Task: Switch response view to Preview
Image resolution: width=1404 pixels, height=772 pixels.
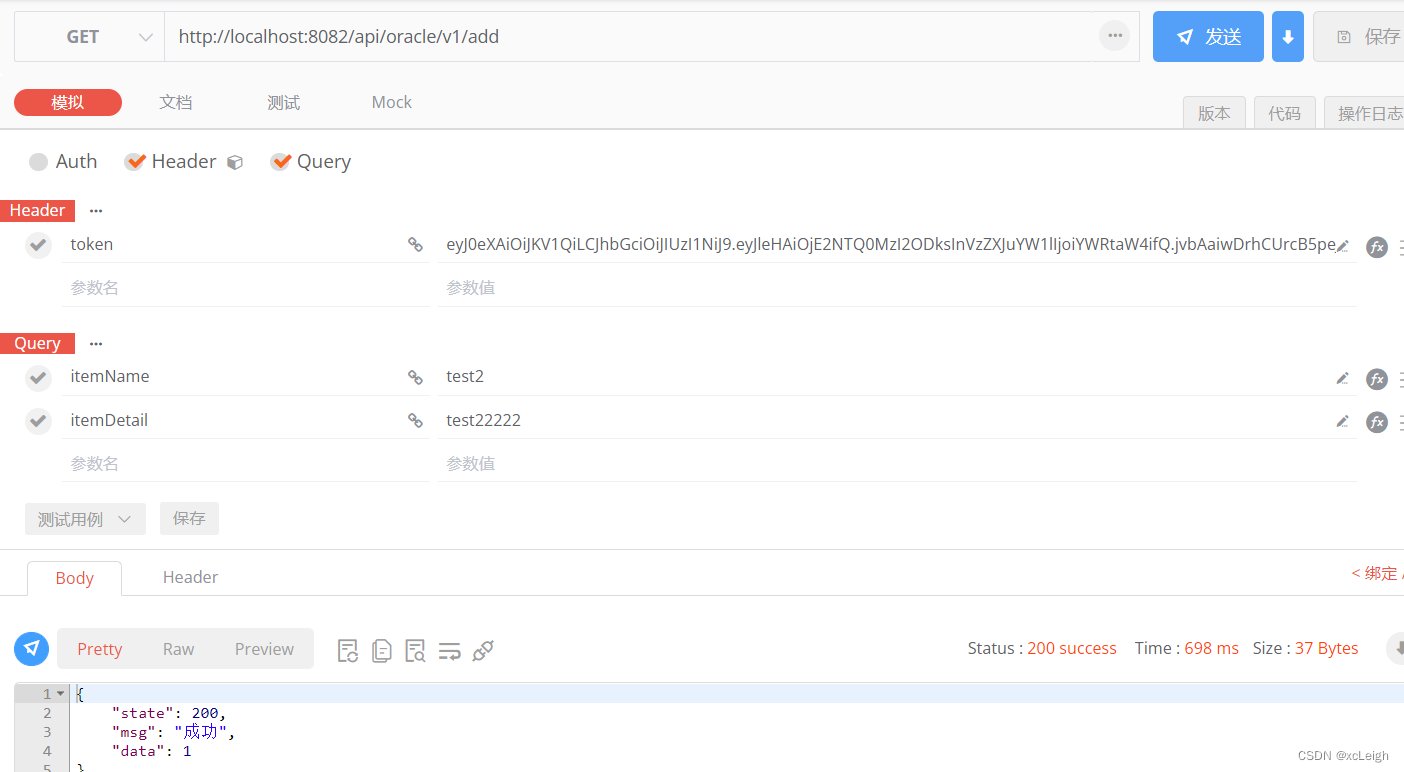Action: [x=264, y=649]
